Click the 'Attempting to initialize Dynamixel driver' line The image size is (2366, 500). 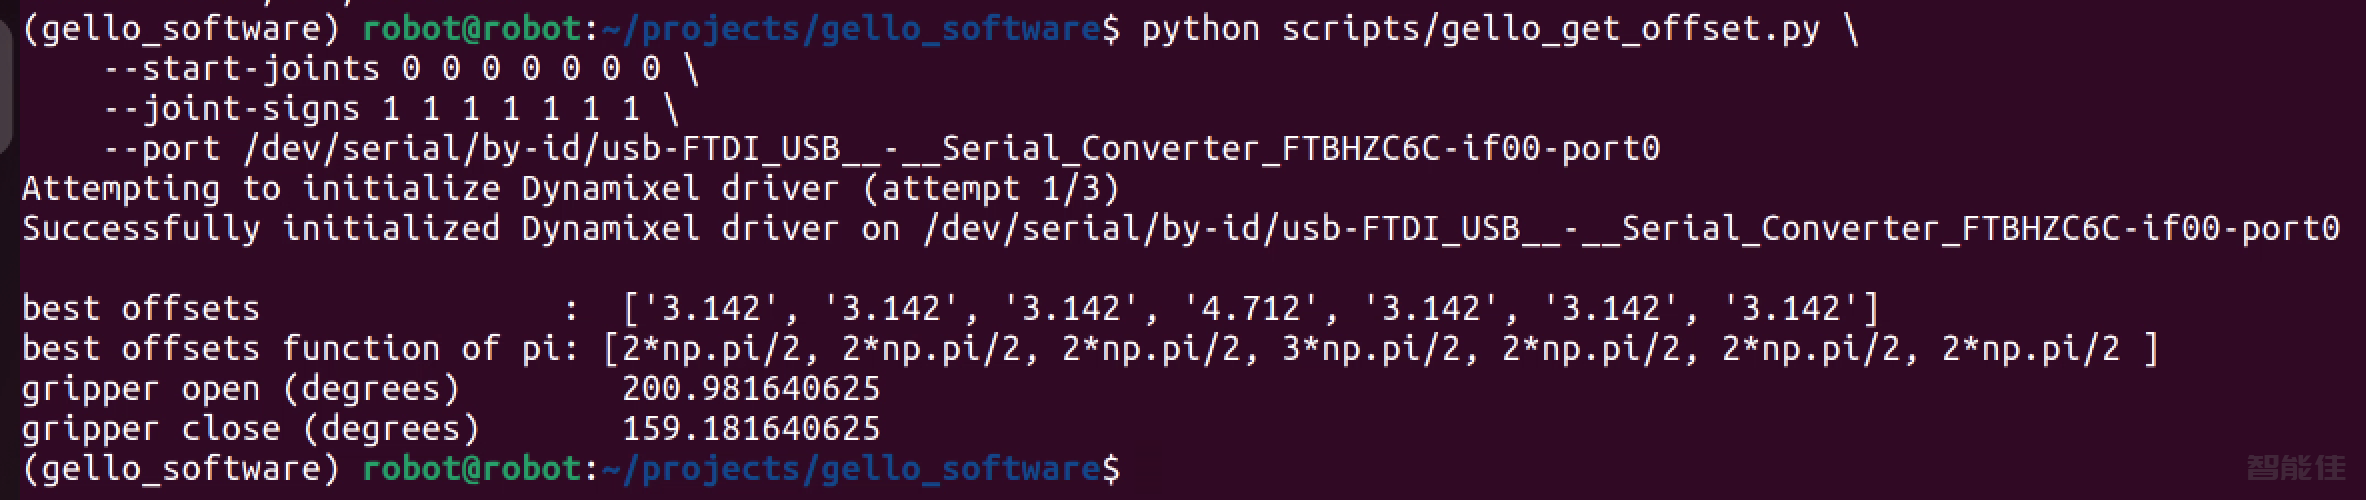(x=571, y=189)
